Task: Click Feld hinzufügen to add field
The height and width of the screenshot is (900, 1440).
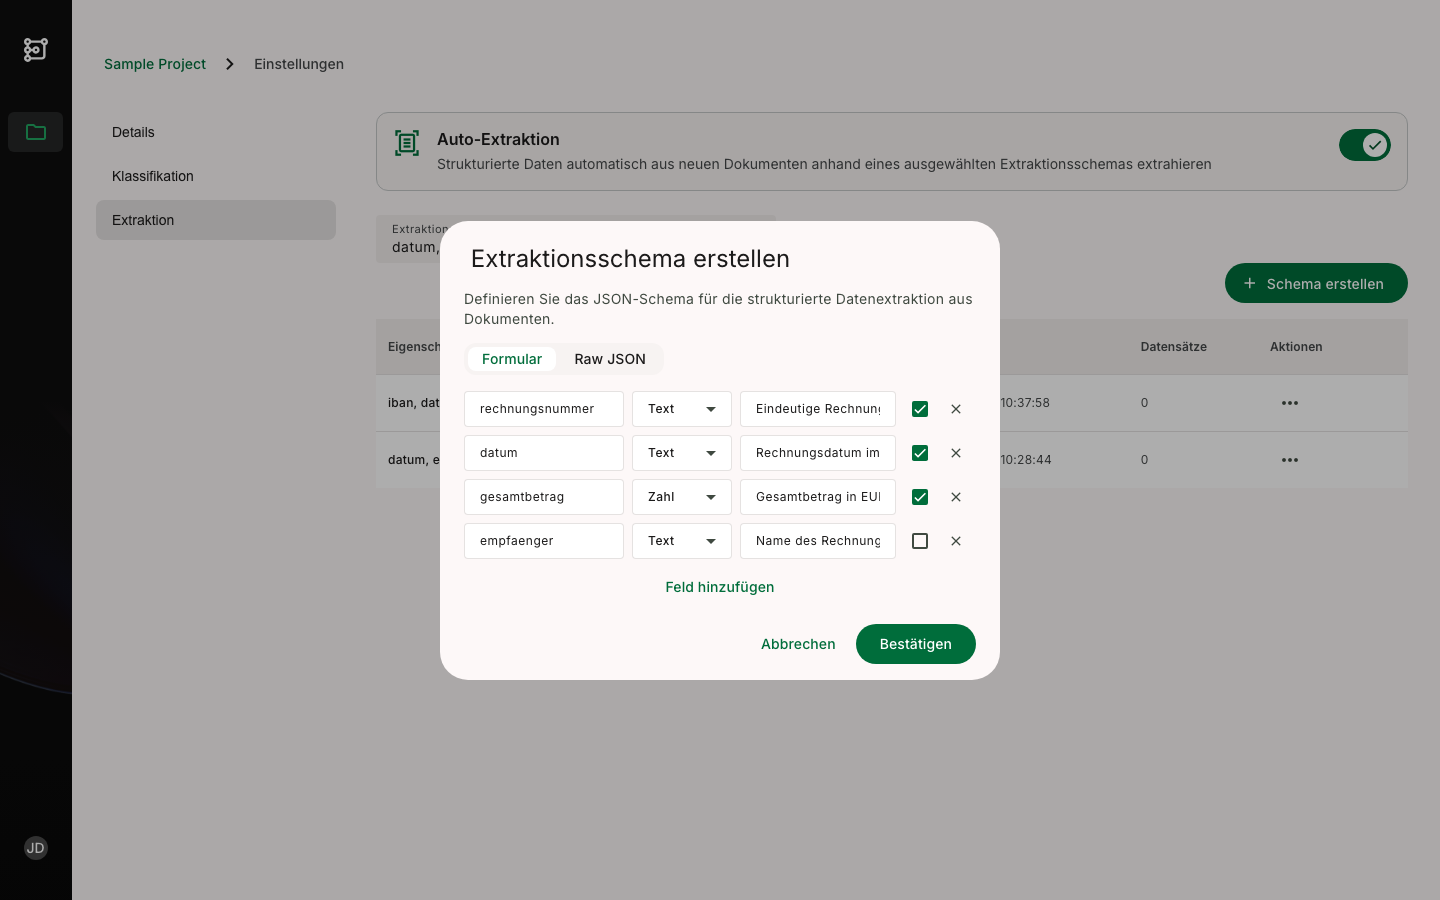Action: pos(720,587)
